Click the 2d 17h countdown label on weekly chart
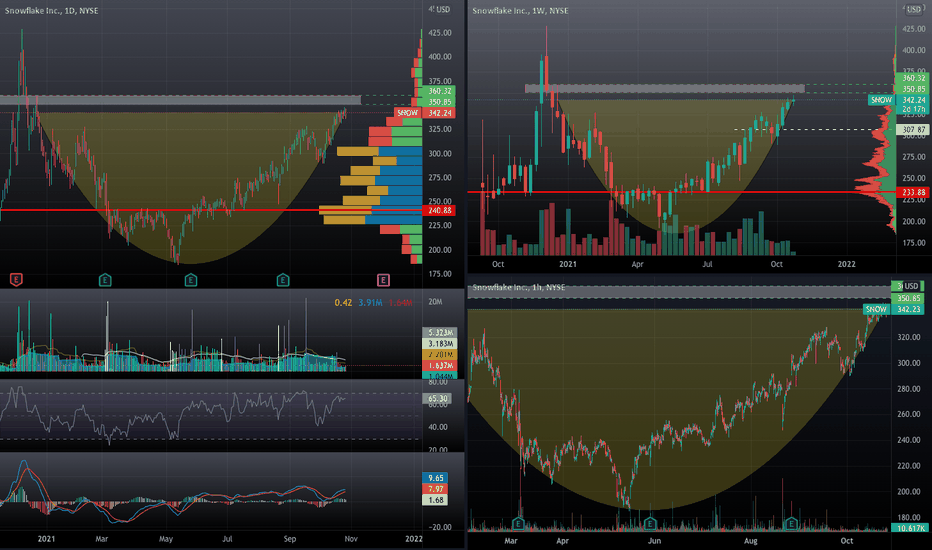The height and width of the screenshot is (550, 932). (914, 109)
